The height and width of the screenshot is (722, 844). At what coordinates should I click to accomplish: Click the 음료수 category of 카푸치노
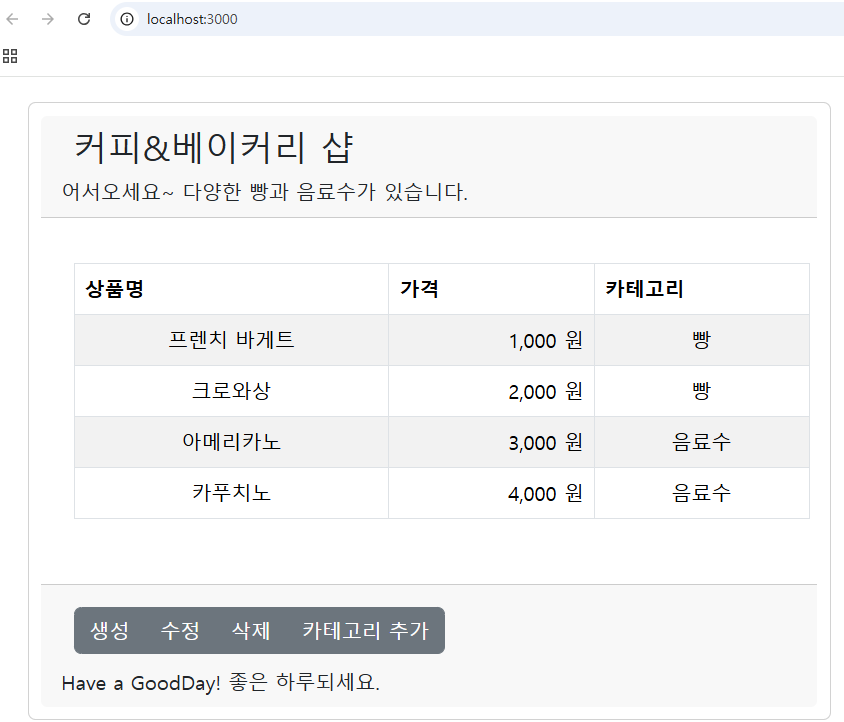(x=702, y=493)
